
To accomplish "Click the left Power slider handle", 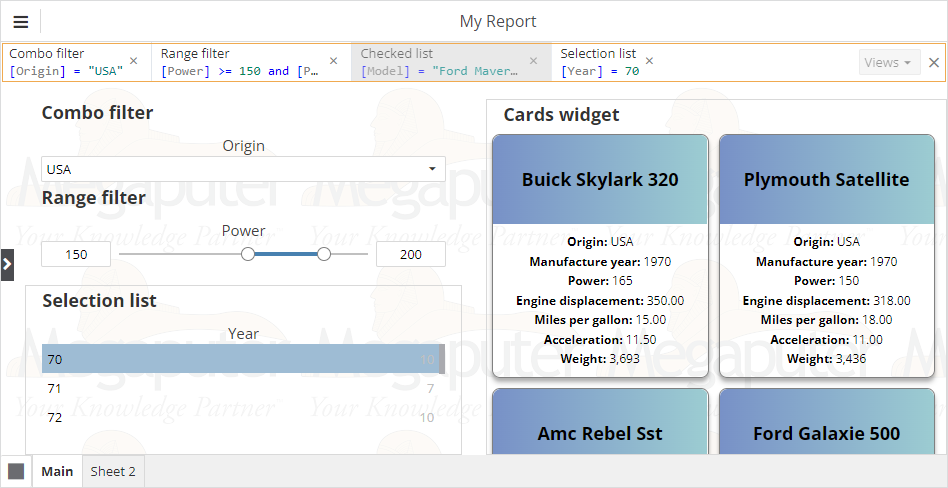I will (248, 254).
